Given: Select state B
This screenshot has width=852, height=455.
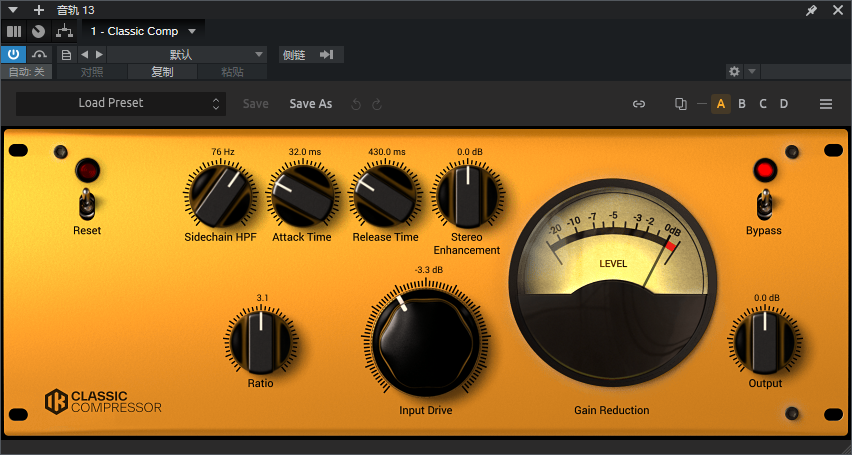Looking at the screenshot, I should (742, 104).
